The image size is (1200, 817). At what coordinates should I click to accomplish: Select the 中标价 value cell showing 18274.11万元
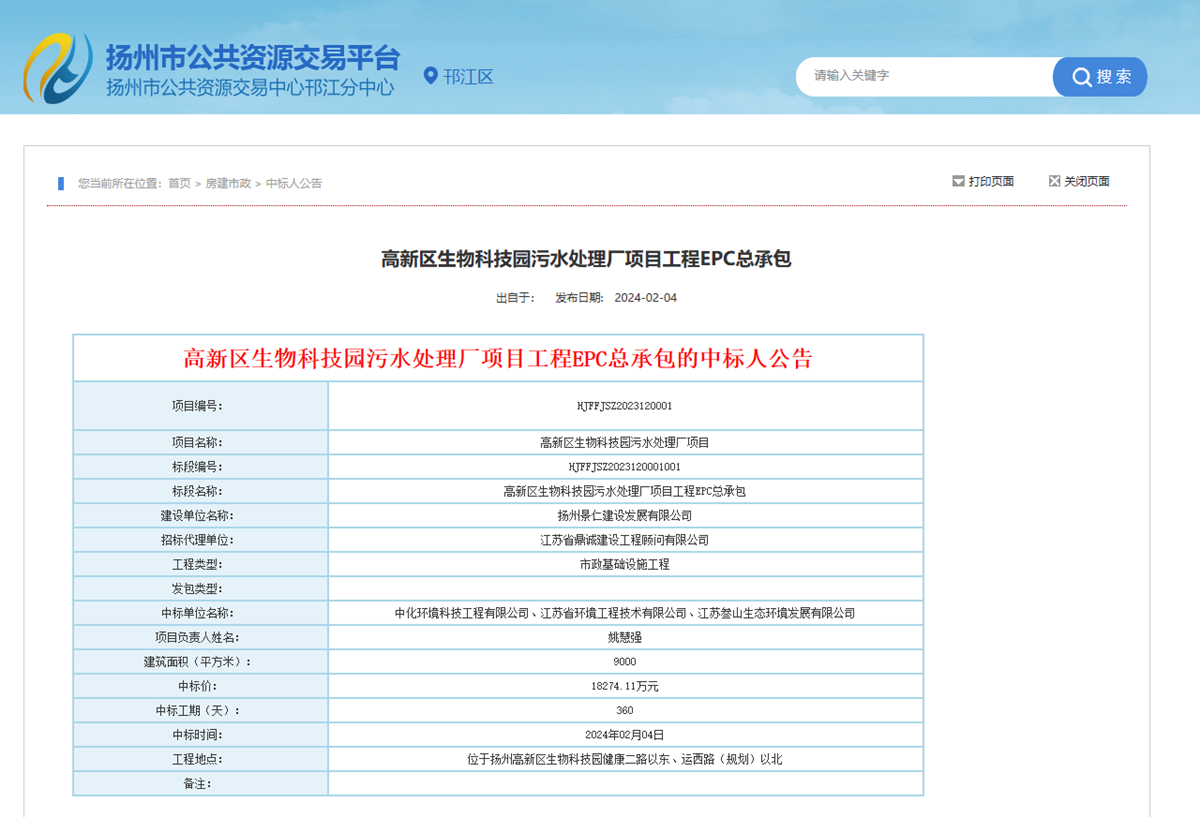(x=625, y=686)
